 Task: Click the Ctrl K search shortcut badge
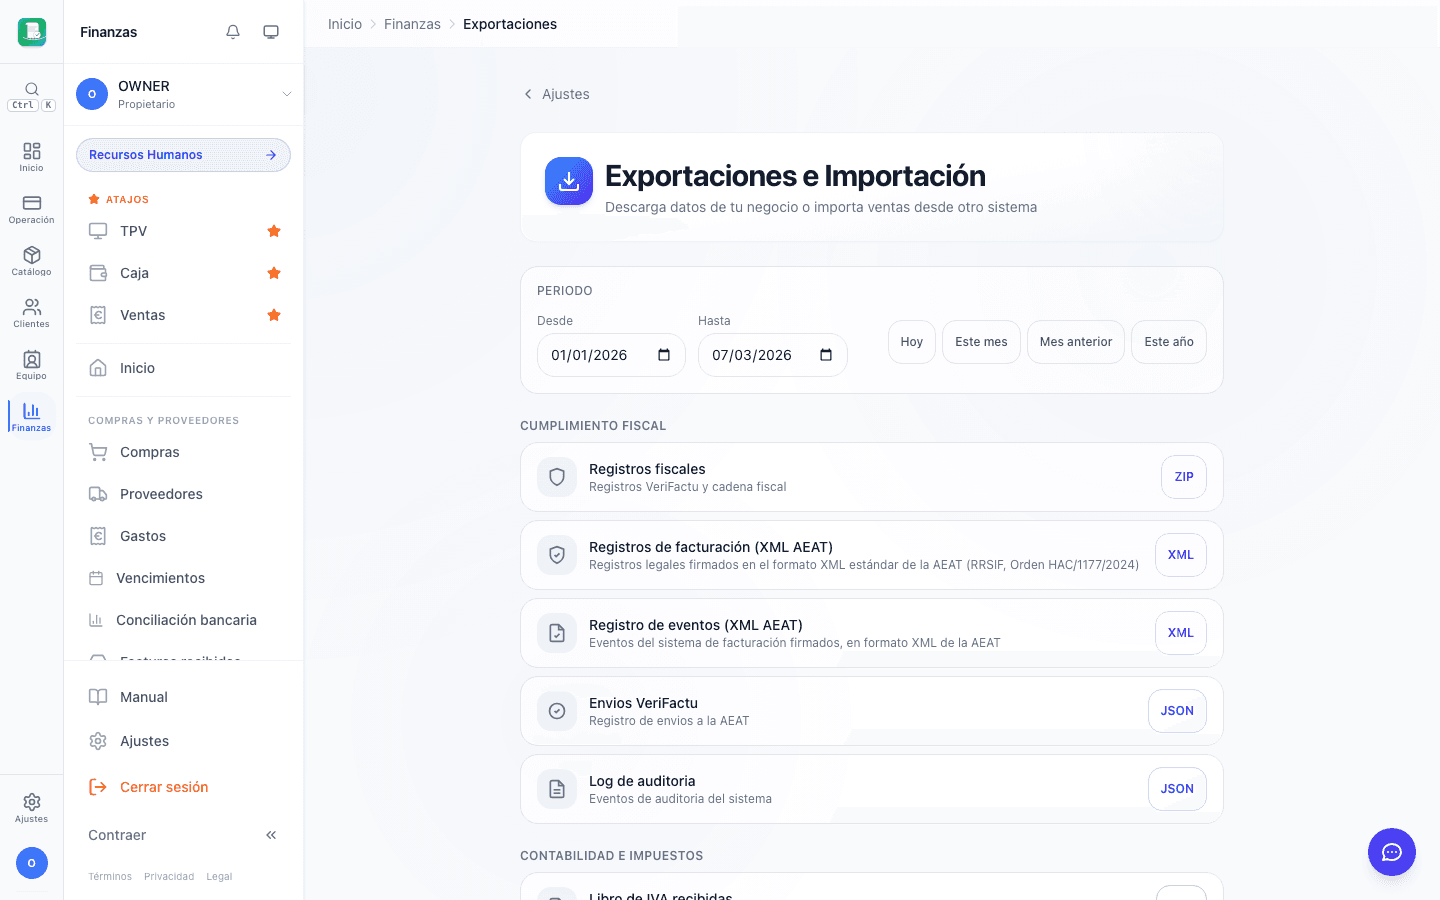(x=32, y=105)
